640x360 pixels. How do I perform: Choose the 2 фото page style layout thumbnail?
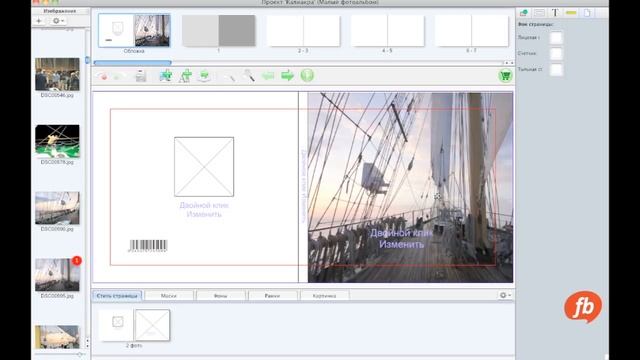(134, 325)
